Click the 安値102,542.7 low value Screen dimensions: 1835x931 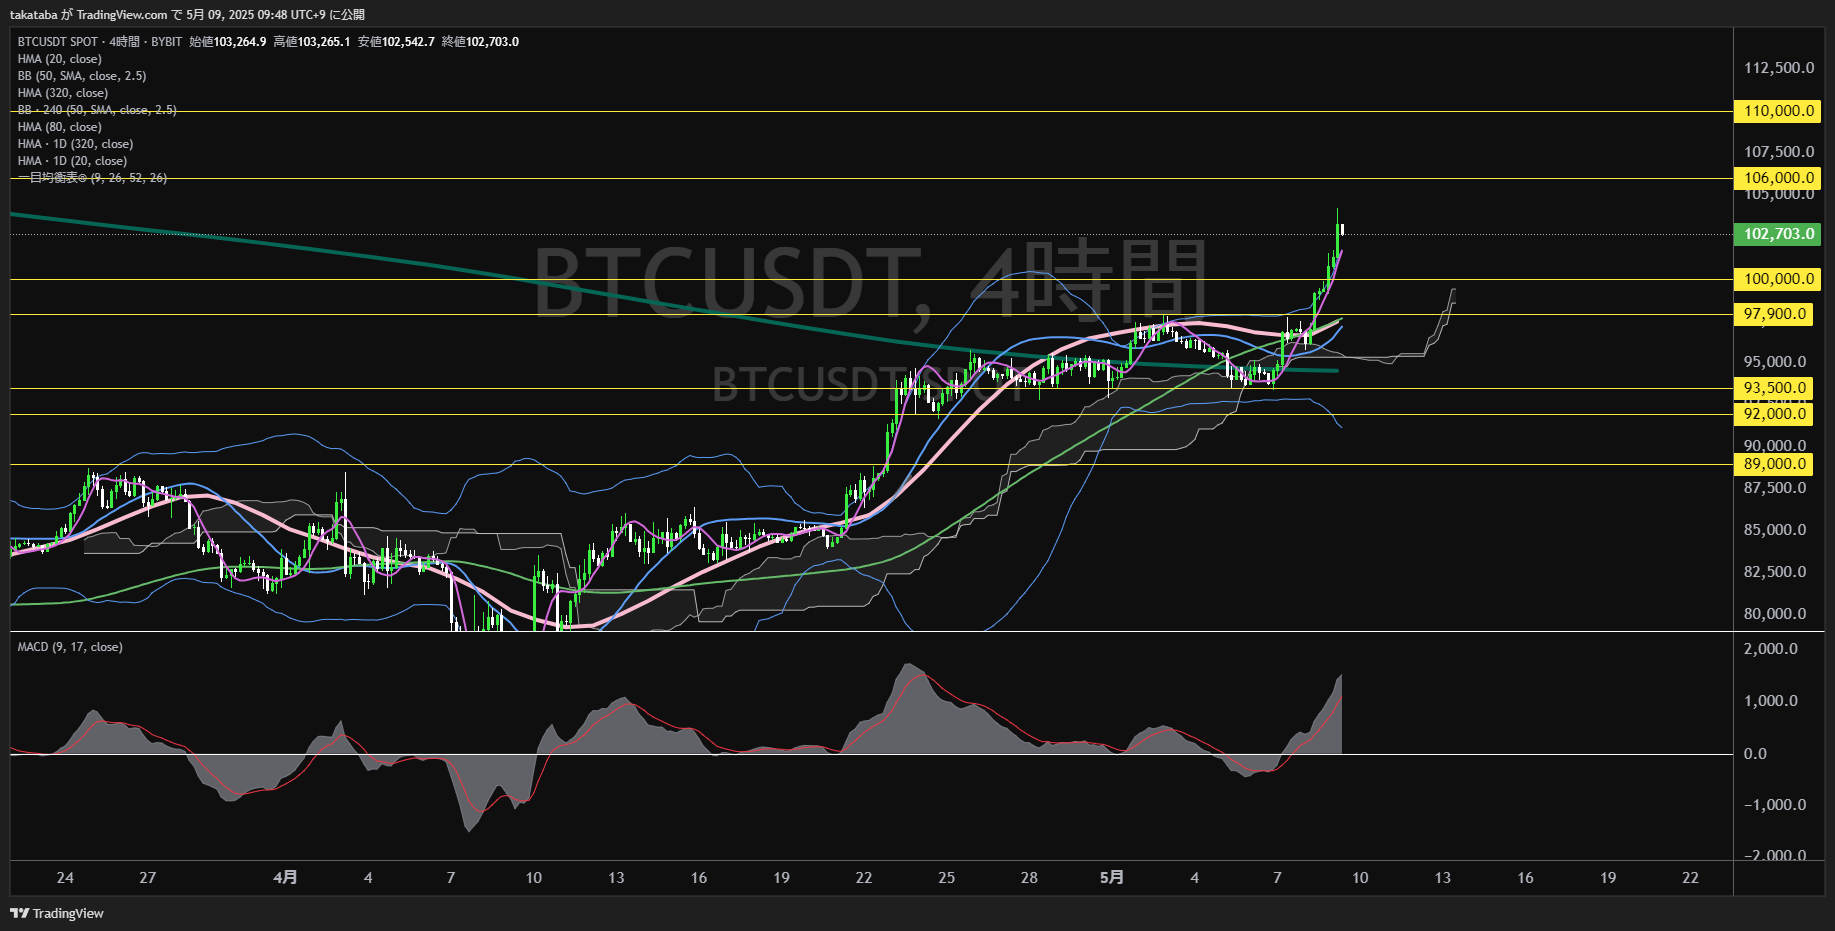[396, 42]
